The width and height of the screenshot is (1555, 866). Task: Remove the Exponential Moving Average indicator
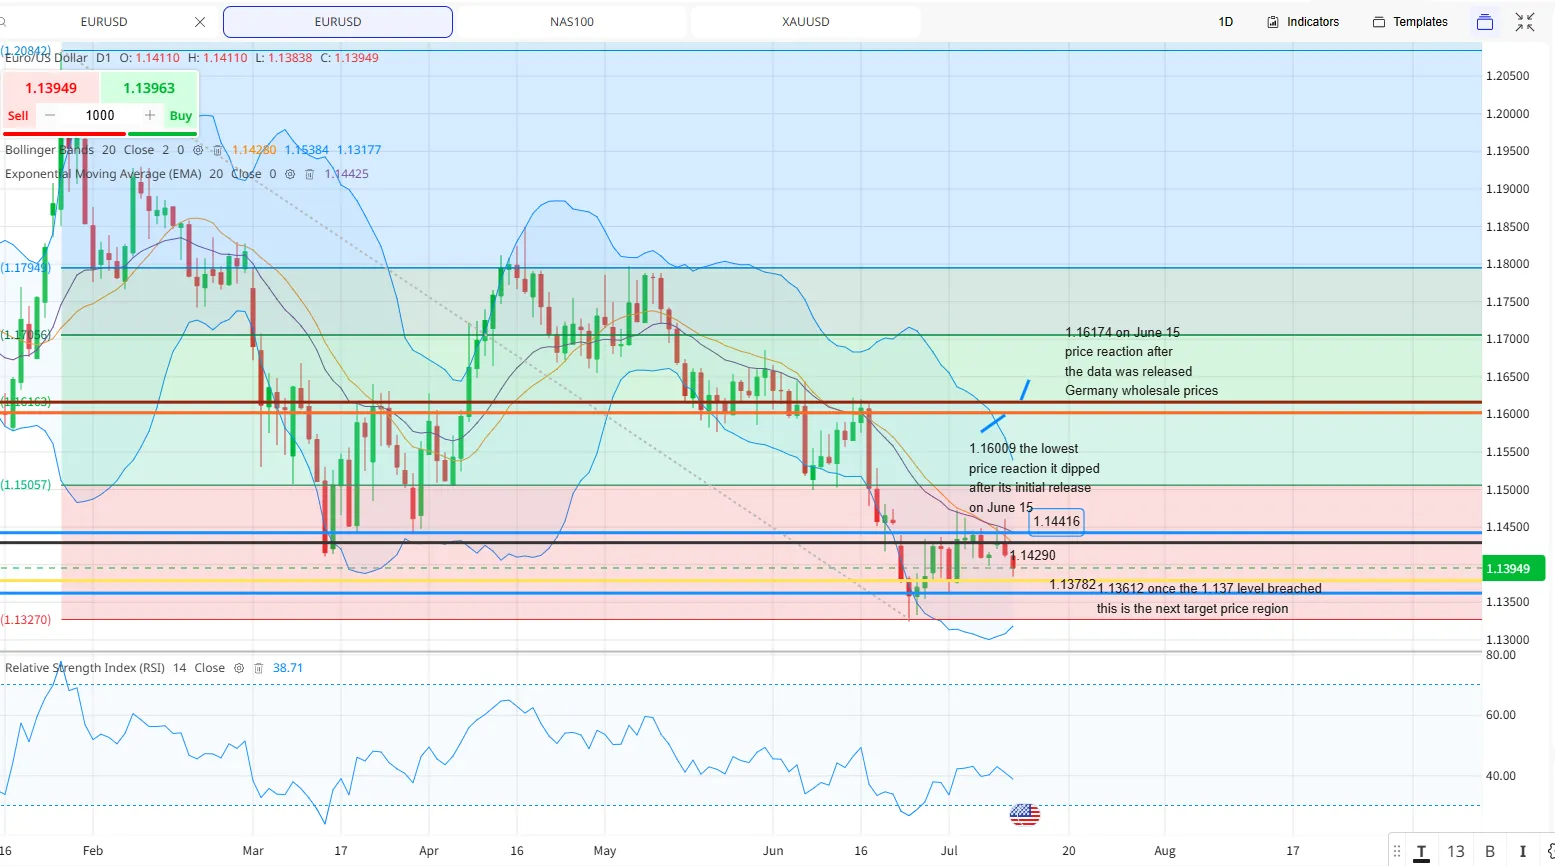[309, 174]
